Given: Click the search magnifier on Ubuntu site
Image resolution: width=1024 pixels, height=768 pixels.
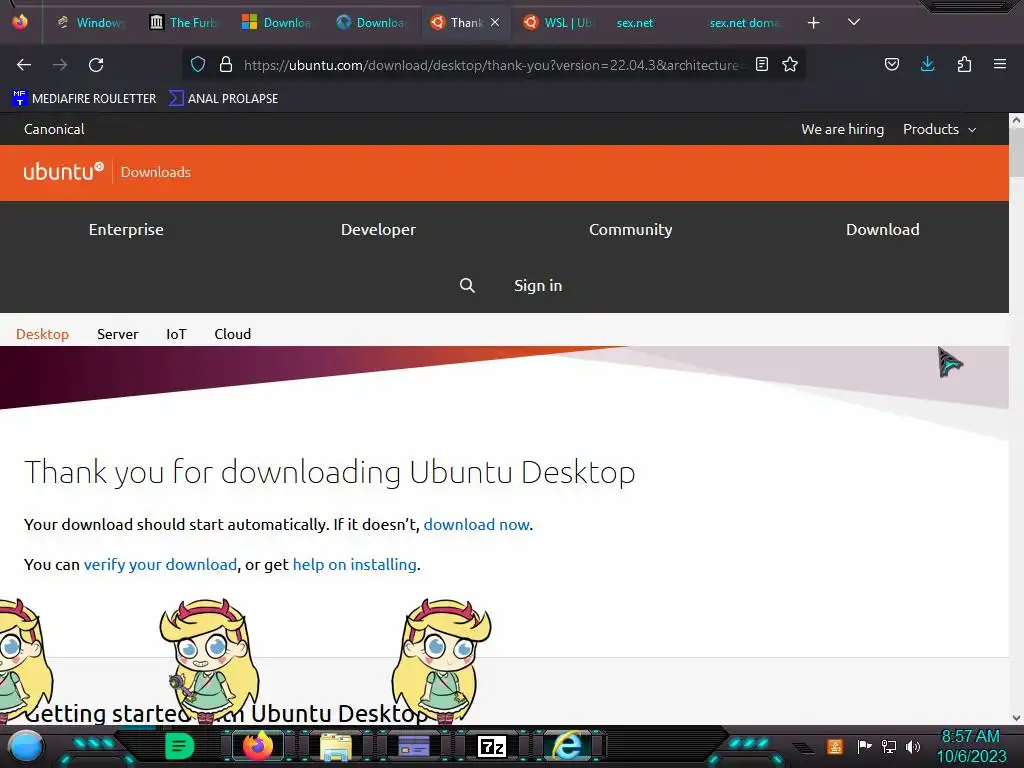Looking at the screenshot, I should coord(467,285).
